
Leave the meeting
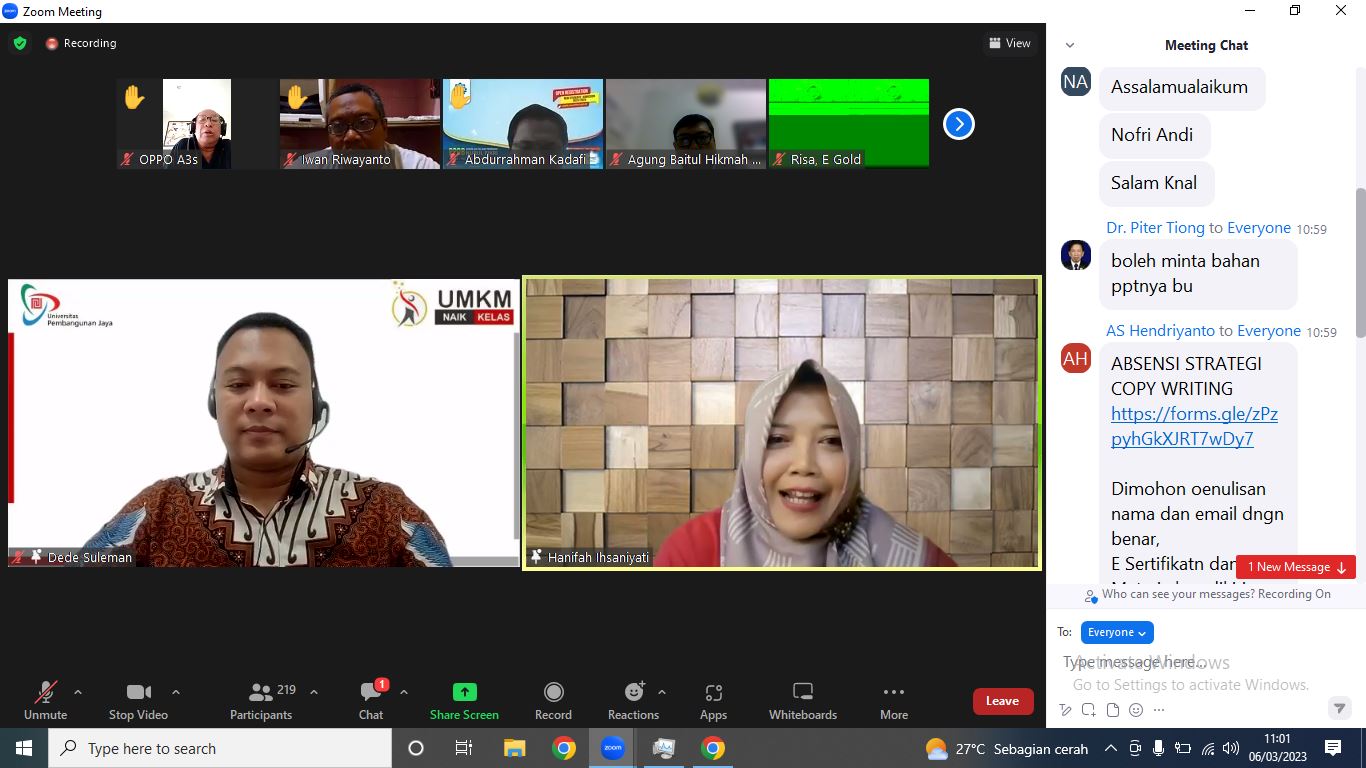point(1003,701)
